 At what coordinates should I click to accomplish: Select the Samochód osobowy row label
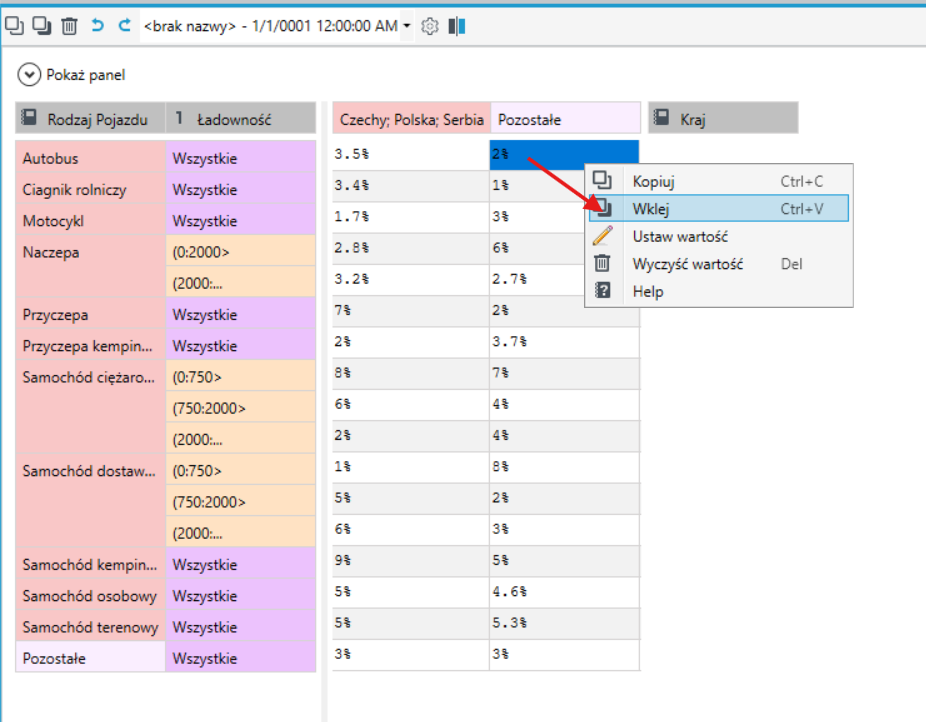(x=90, y=596)
